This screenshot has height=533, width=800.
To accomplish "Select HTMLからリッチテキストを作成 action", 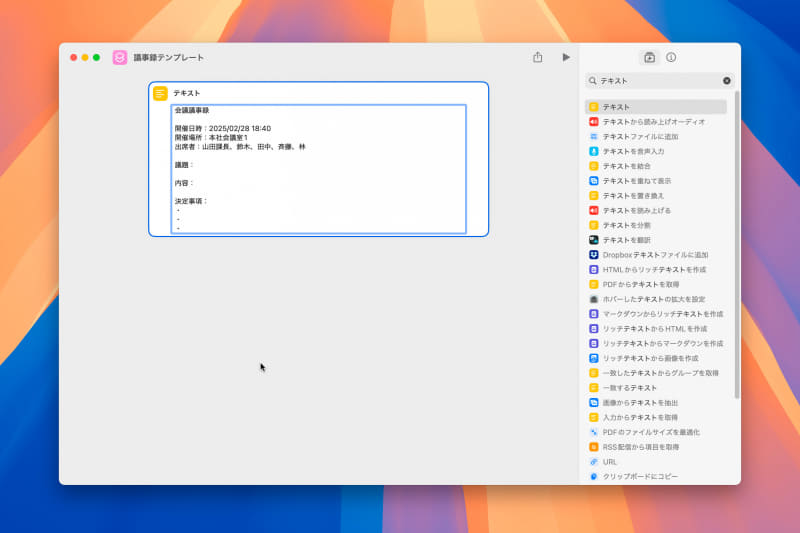I will click(x=656, y=269).
